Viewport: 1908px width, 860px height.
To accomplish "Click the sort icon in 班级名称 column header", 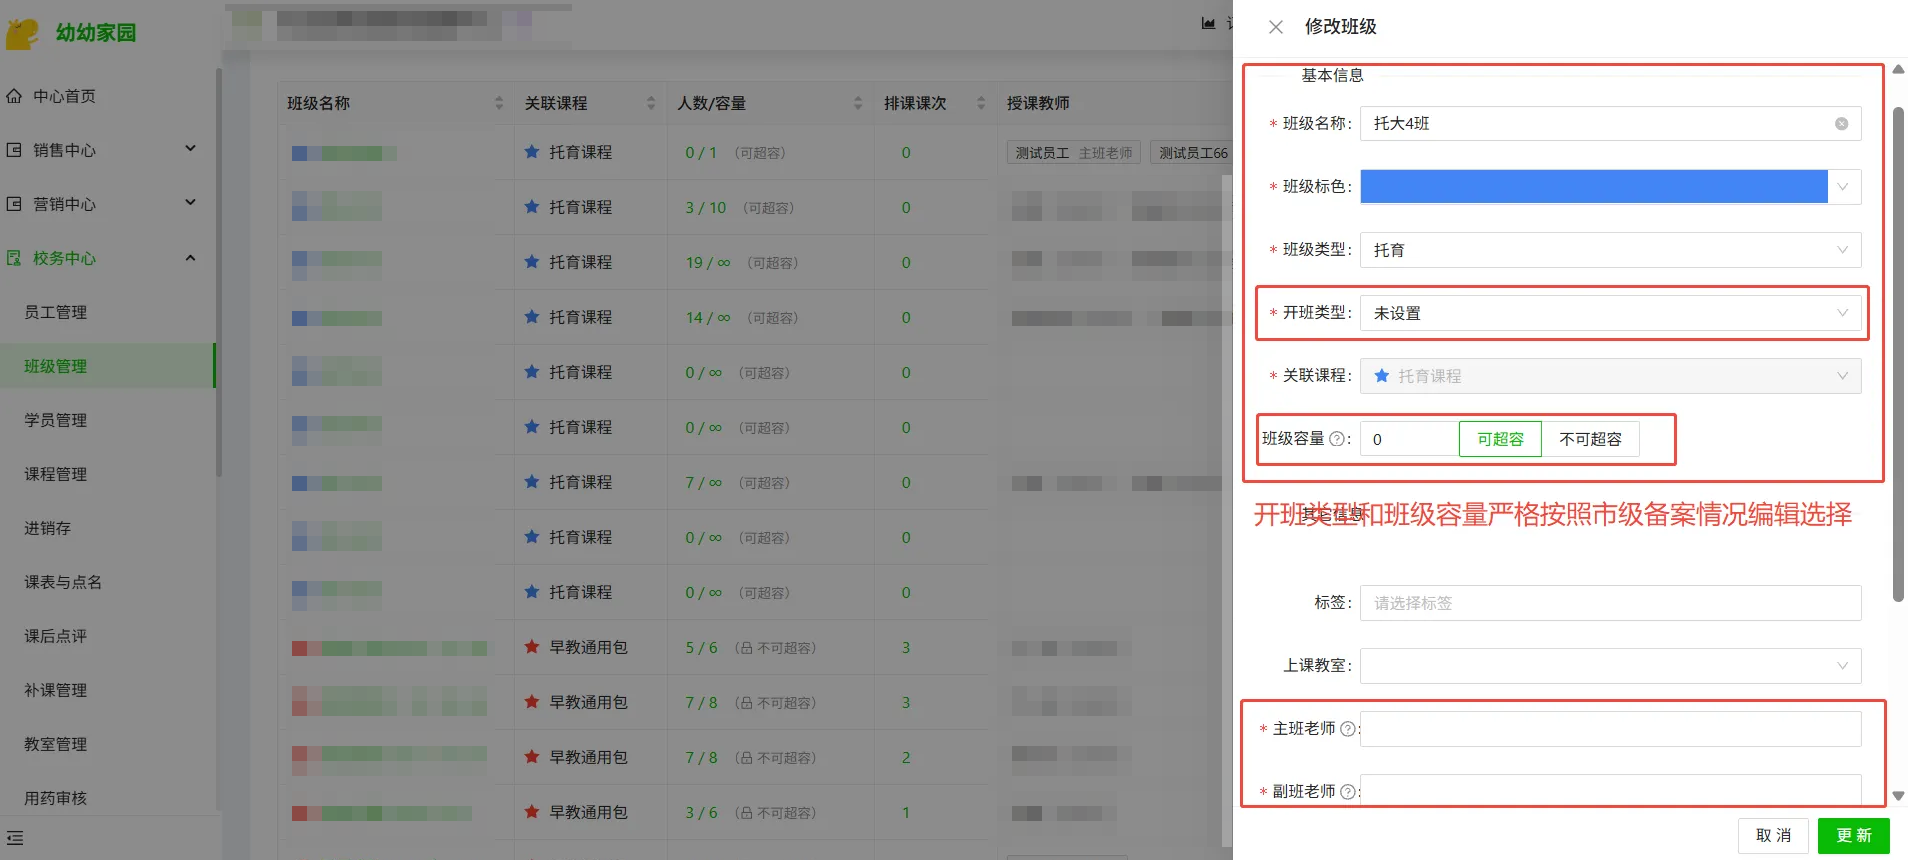I will pyautogui.click(x=499, y=103).
